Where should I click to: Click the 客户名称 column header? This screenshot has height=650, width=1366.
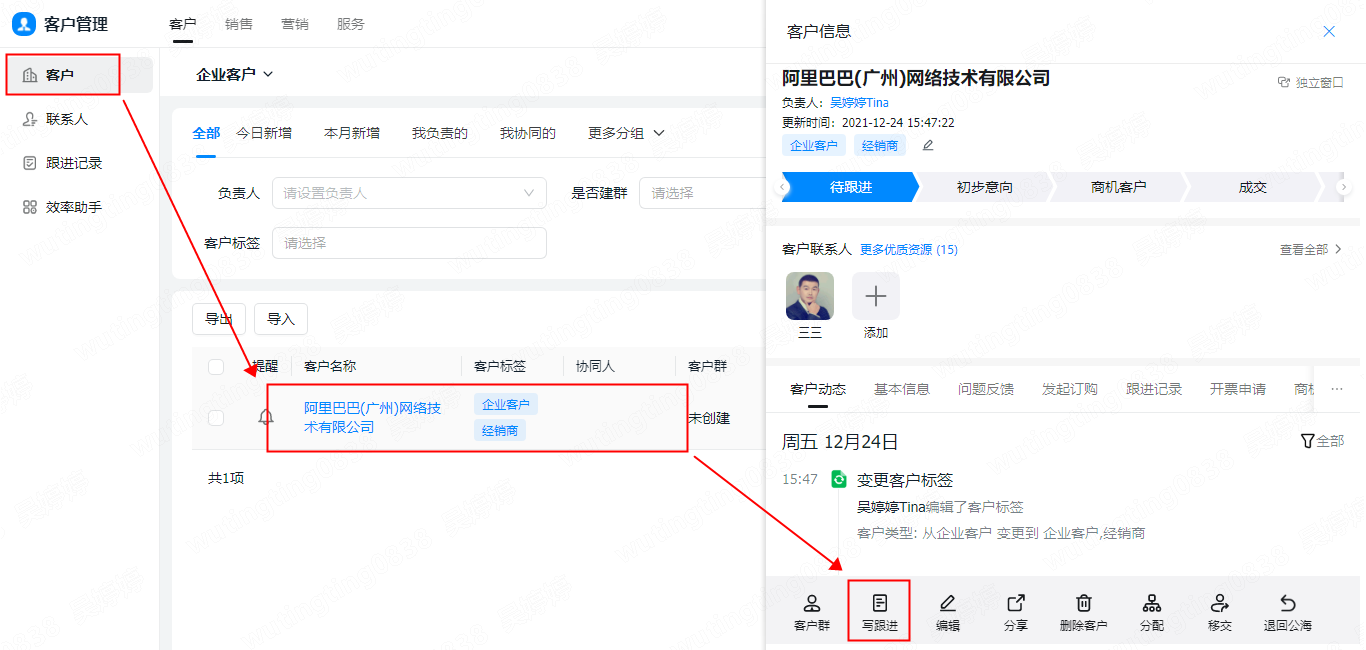[330, 367]
